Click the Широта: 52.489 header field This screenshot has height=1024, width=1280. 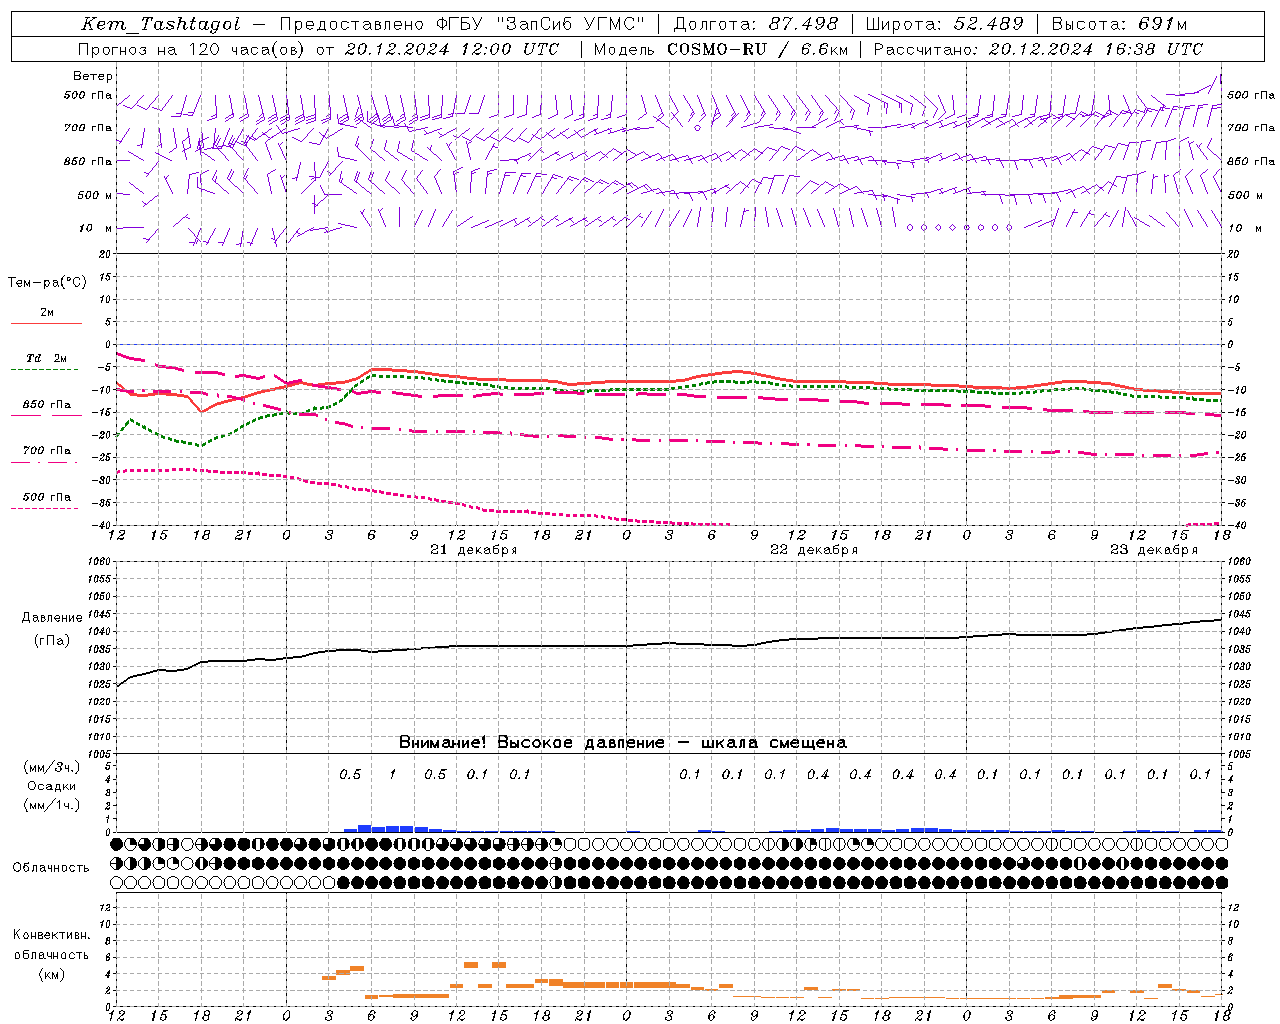944,24
